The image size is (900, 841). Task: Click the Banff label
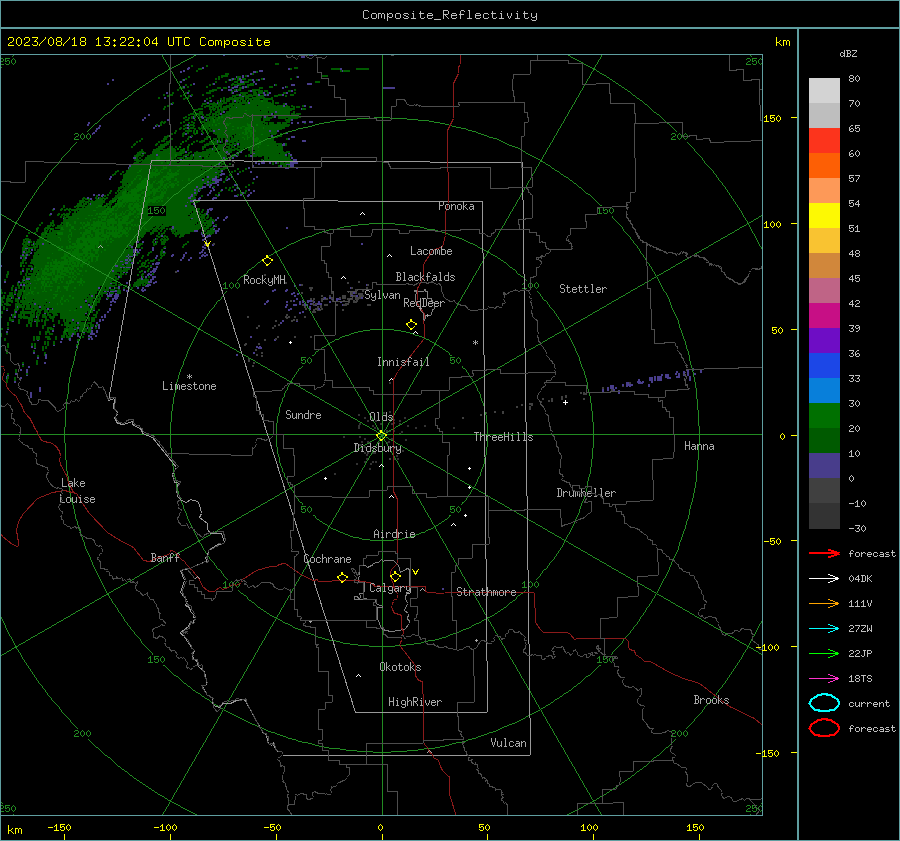(x=165, y=557)
